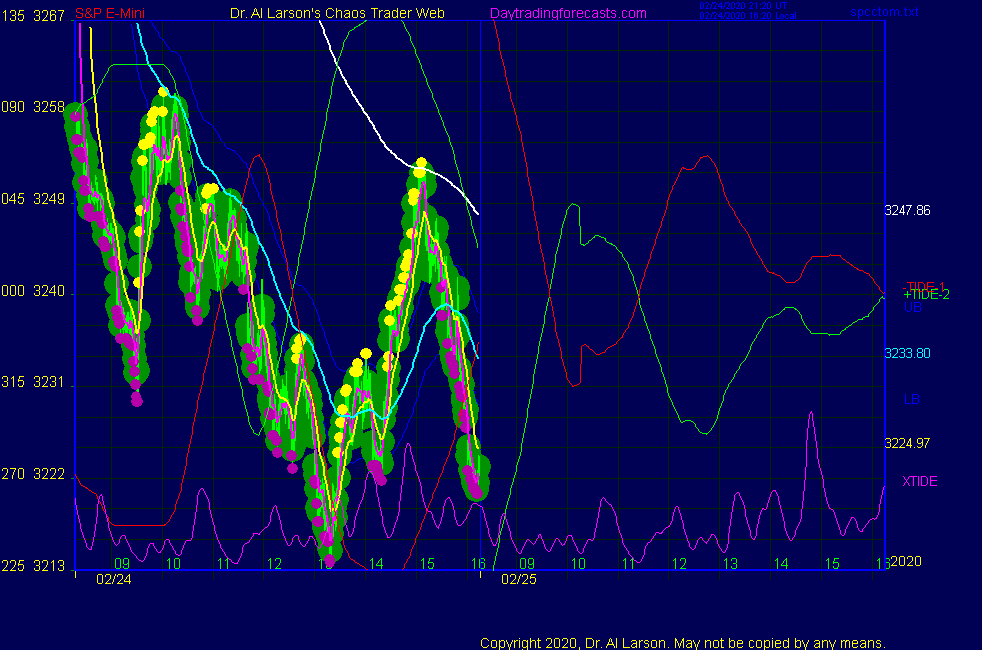Select the 02/24 date marker
This screenshot has height=650, width=982.
[112, 579]
